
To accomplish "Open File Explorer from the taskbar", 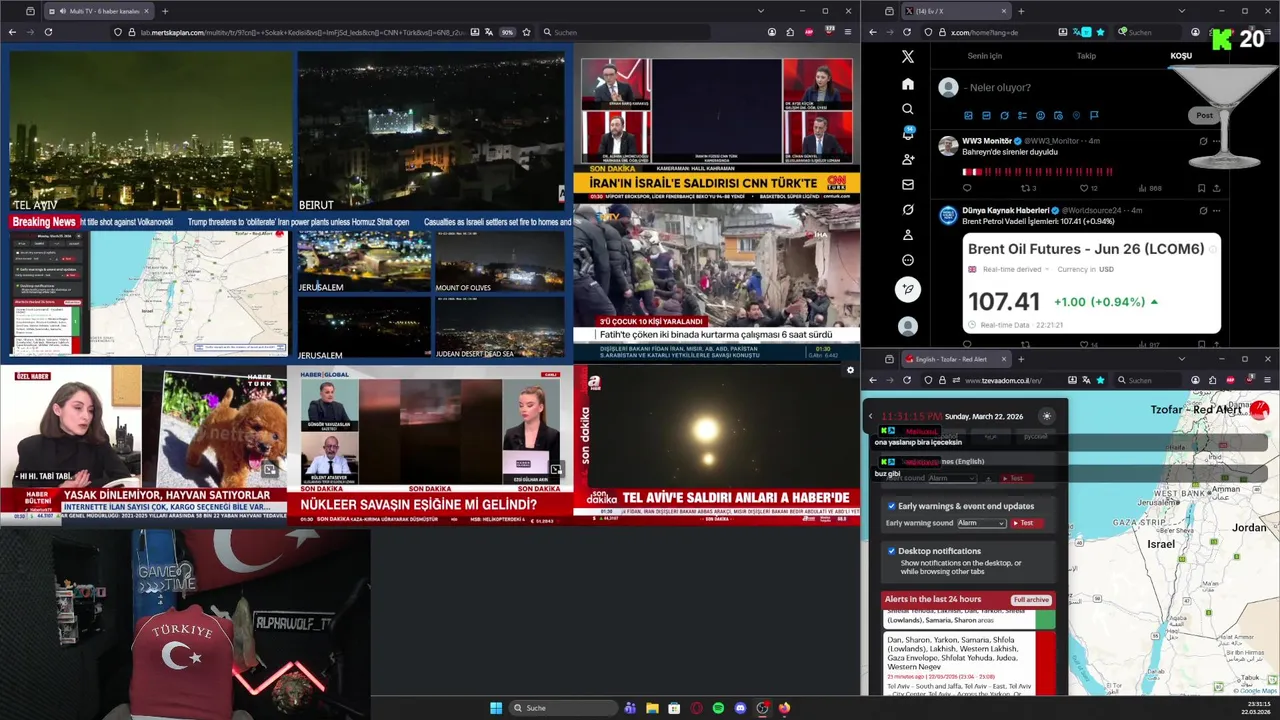I will [652, 708].
